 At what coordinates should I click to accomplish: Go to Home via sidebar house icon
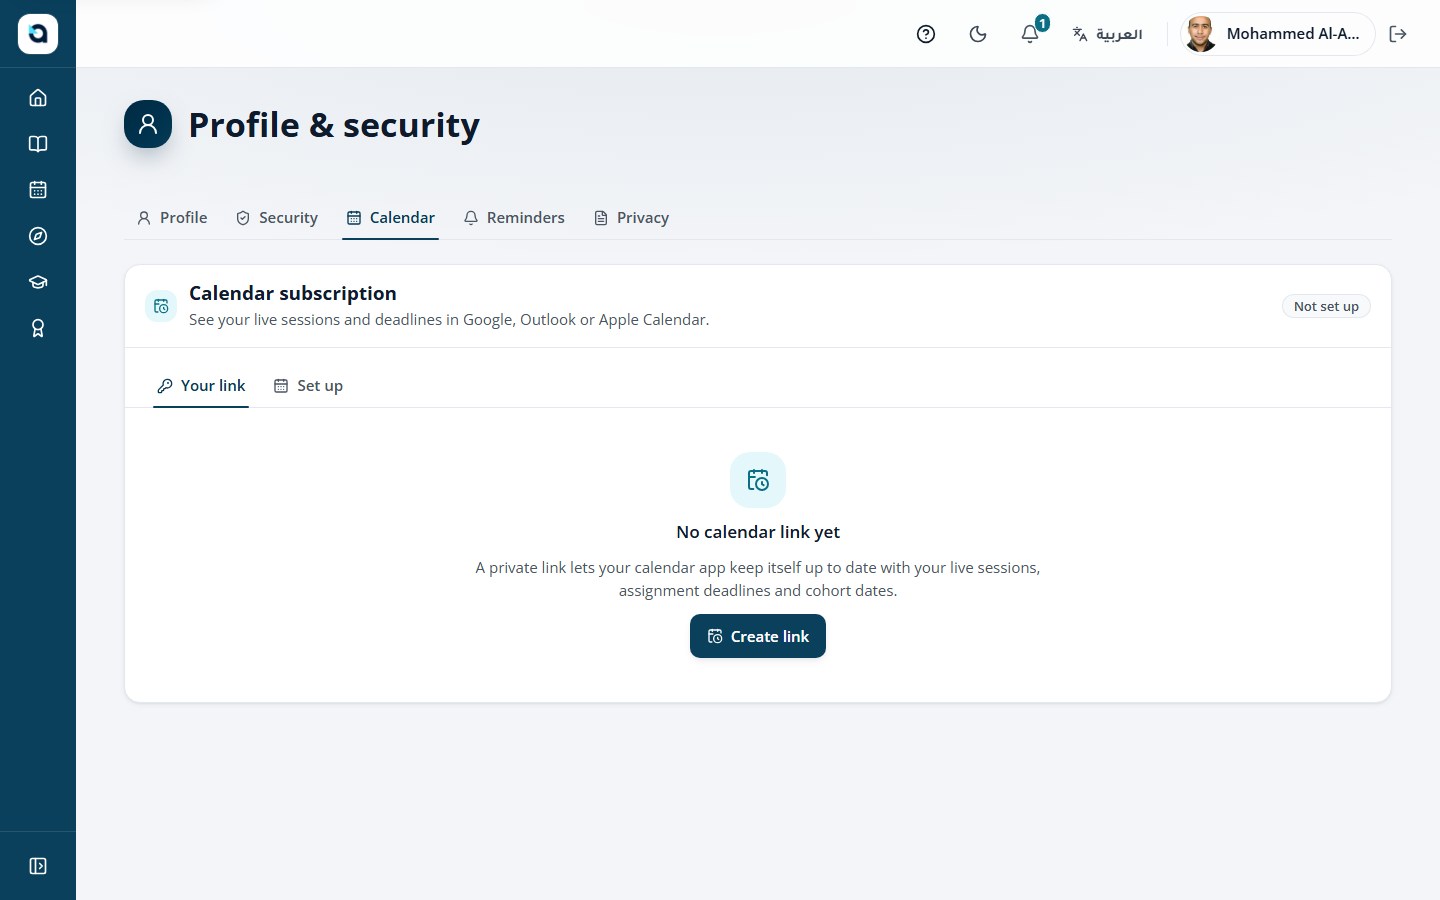click(38, 98)
